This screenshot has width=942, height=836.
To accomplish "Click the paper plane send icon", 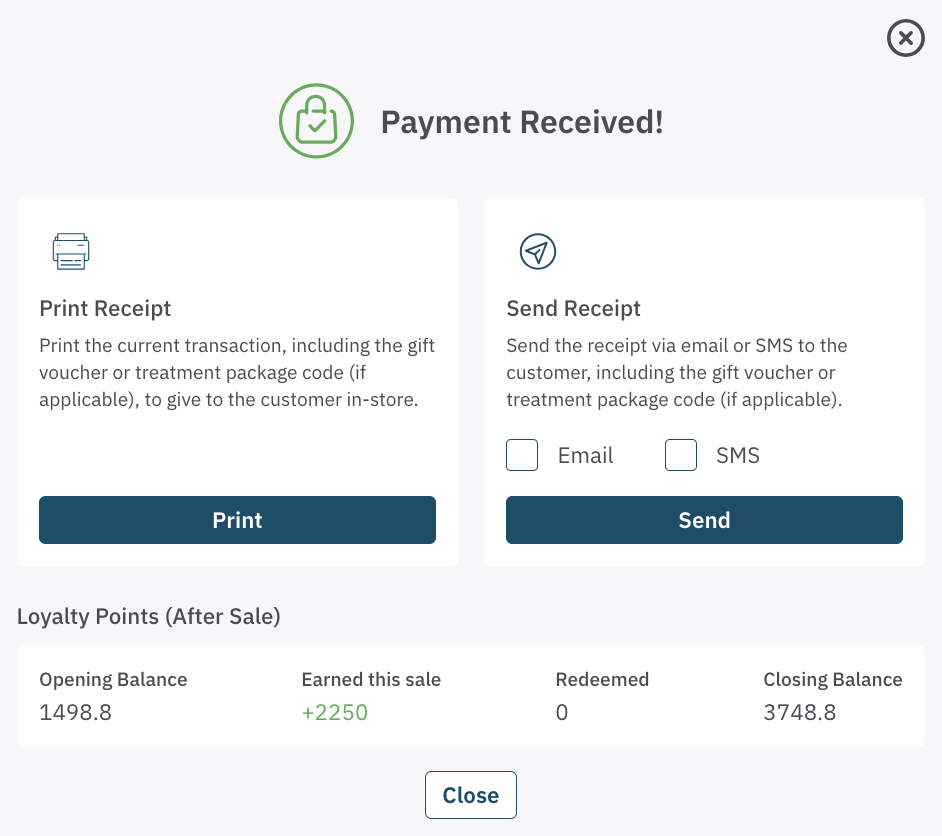I will coord(538,252).
